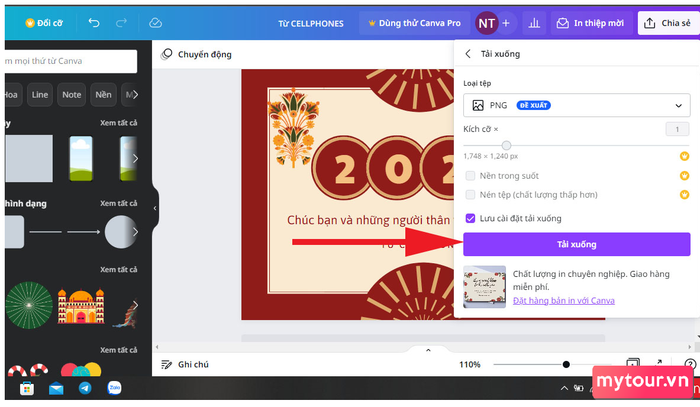Click the TỪ CELLPHONES design title
The width and height of the screenshot is (700, 407).
click(x=311, y=24)
